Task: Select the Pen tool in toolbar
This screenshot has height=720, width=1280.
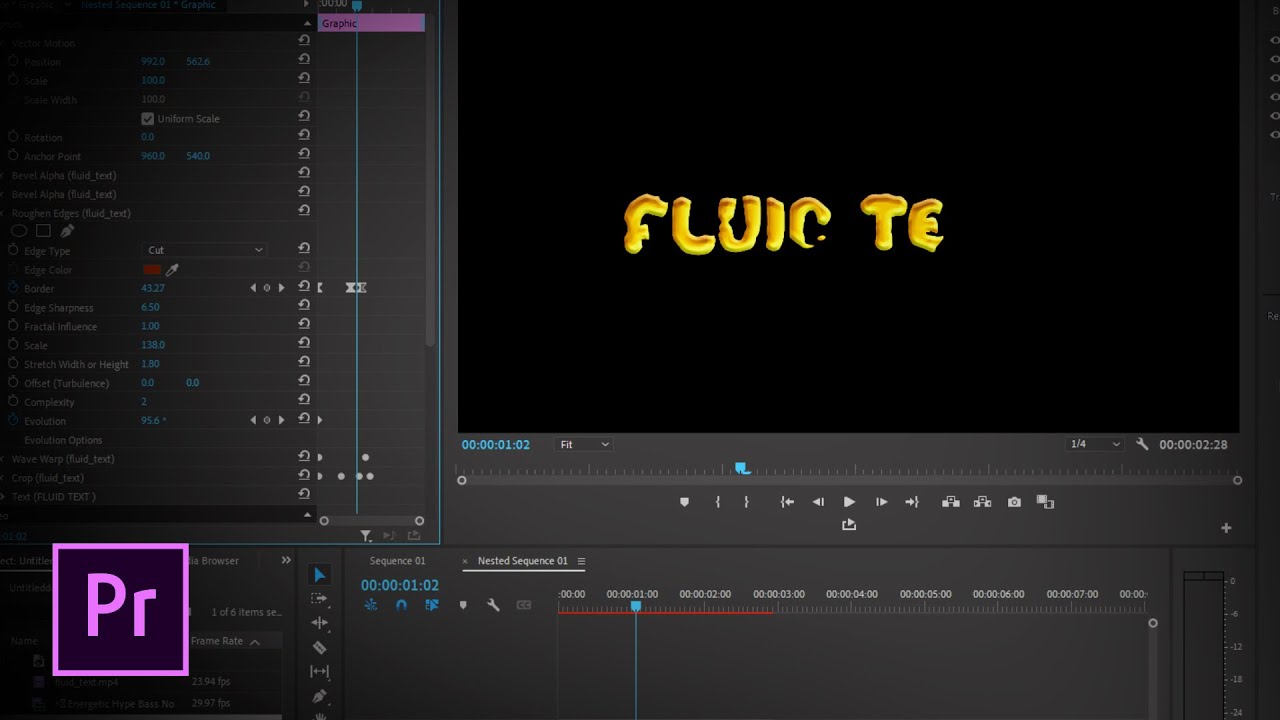Action: [319, 695]
